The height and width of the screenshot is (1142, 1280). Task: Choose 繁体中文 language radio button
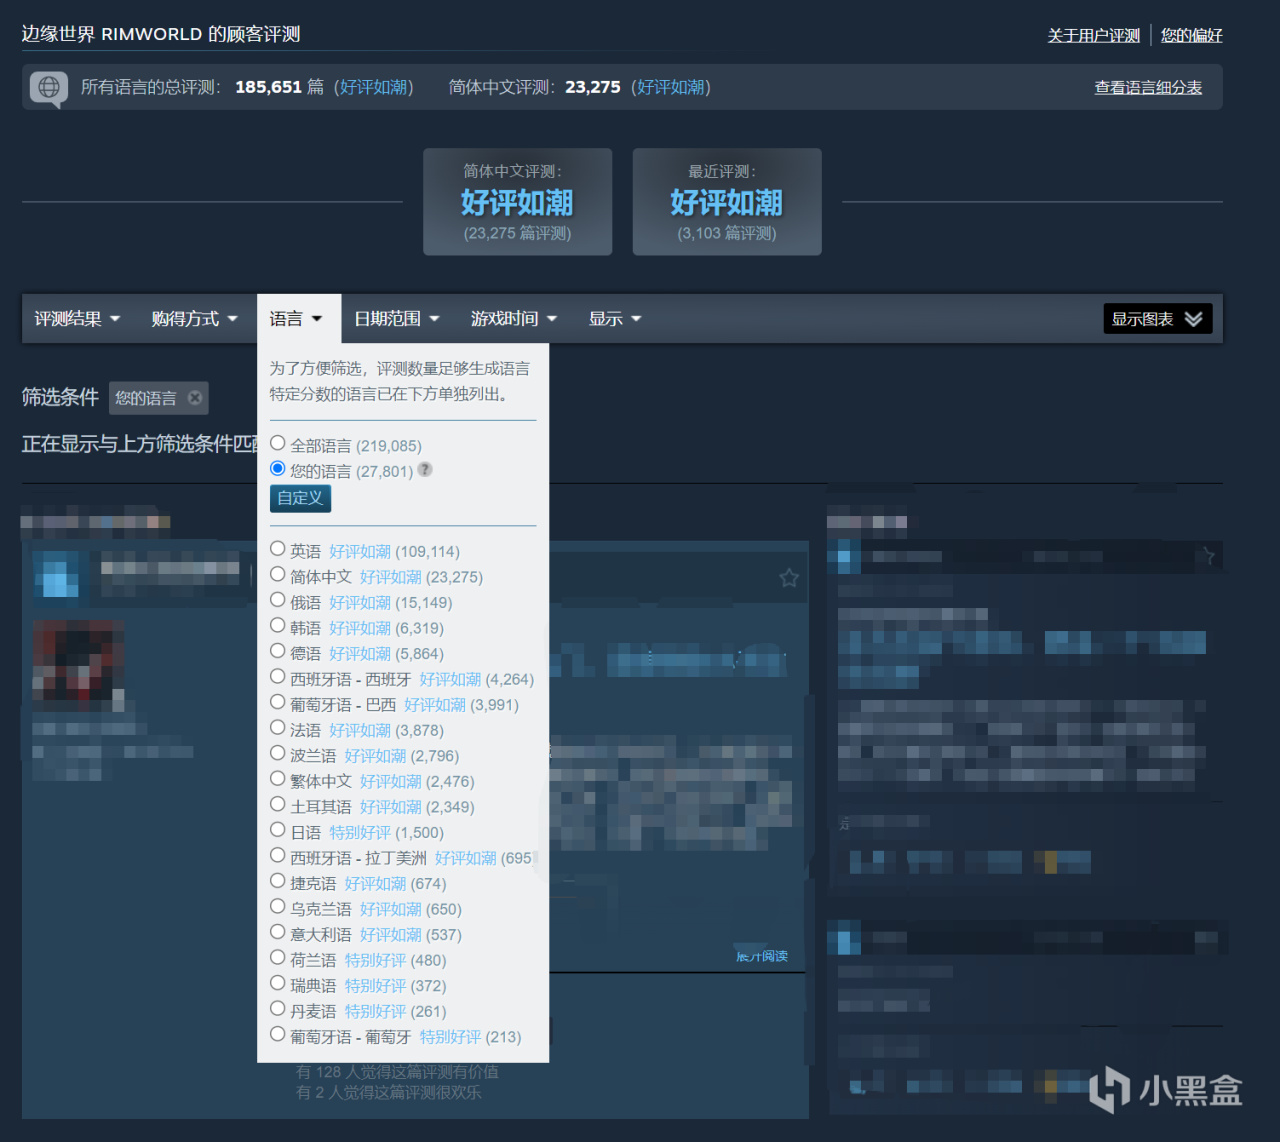(278, 779)
